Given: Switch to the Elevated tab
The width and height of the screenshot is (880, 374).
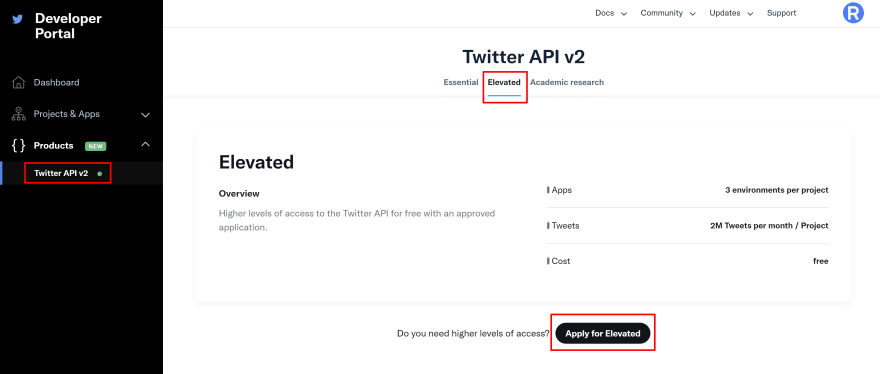Looking at the screenshot, I should coord(504,83).
